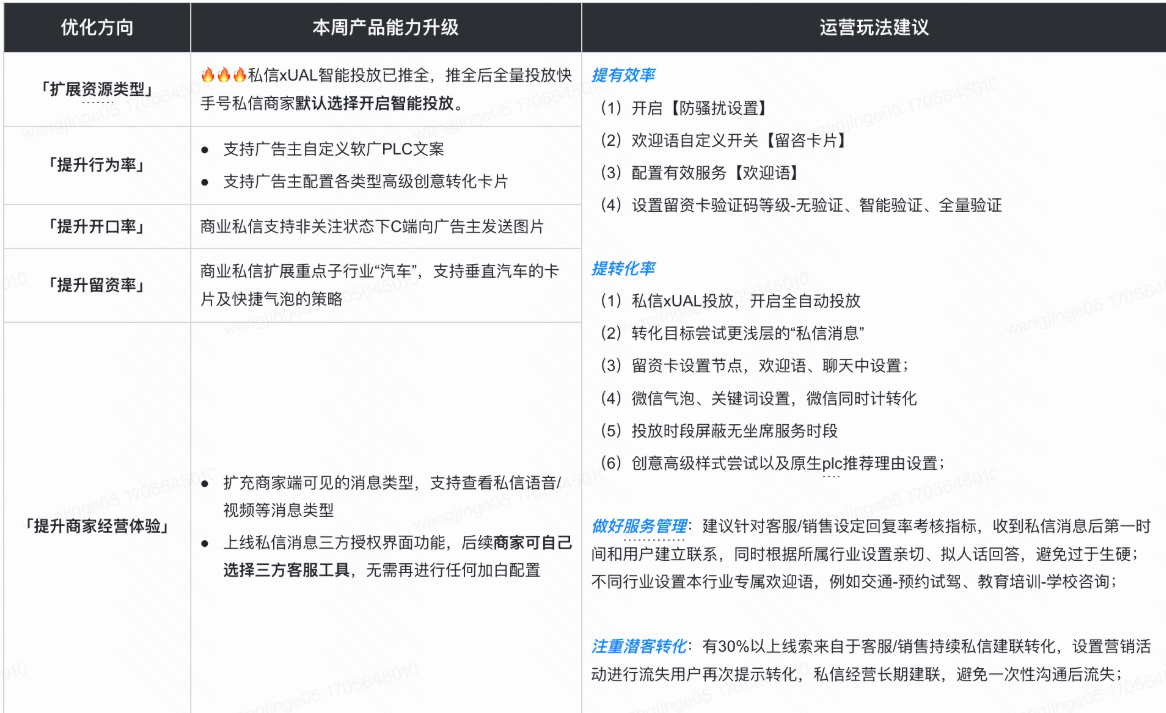Select the 「提升行为率」 cell

pos(97,165)
